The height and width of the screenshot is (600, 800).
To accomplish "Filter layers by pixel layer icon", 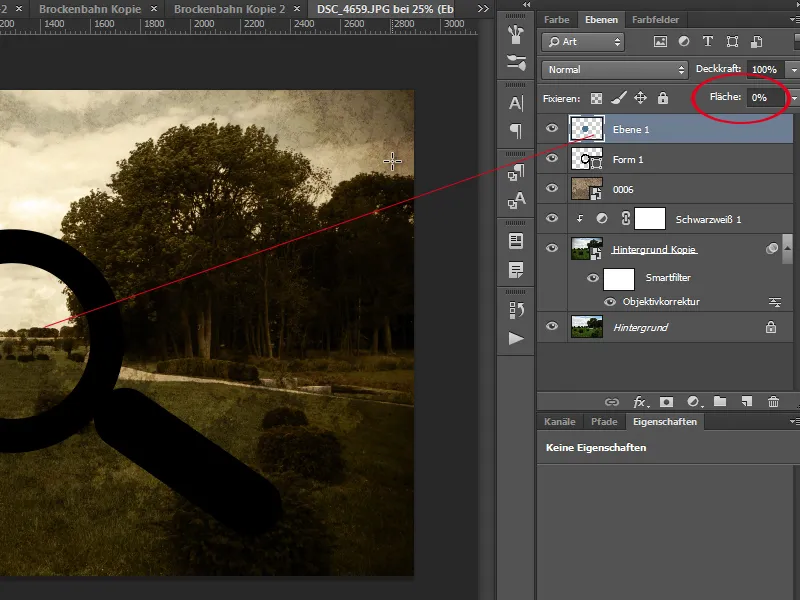I will (660, 42).
